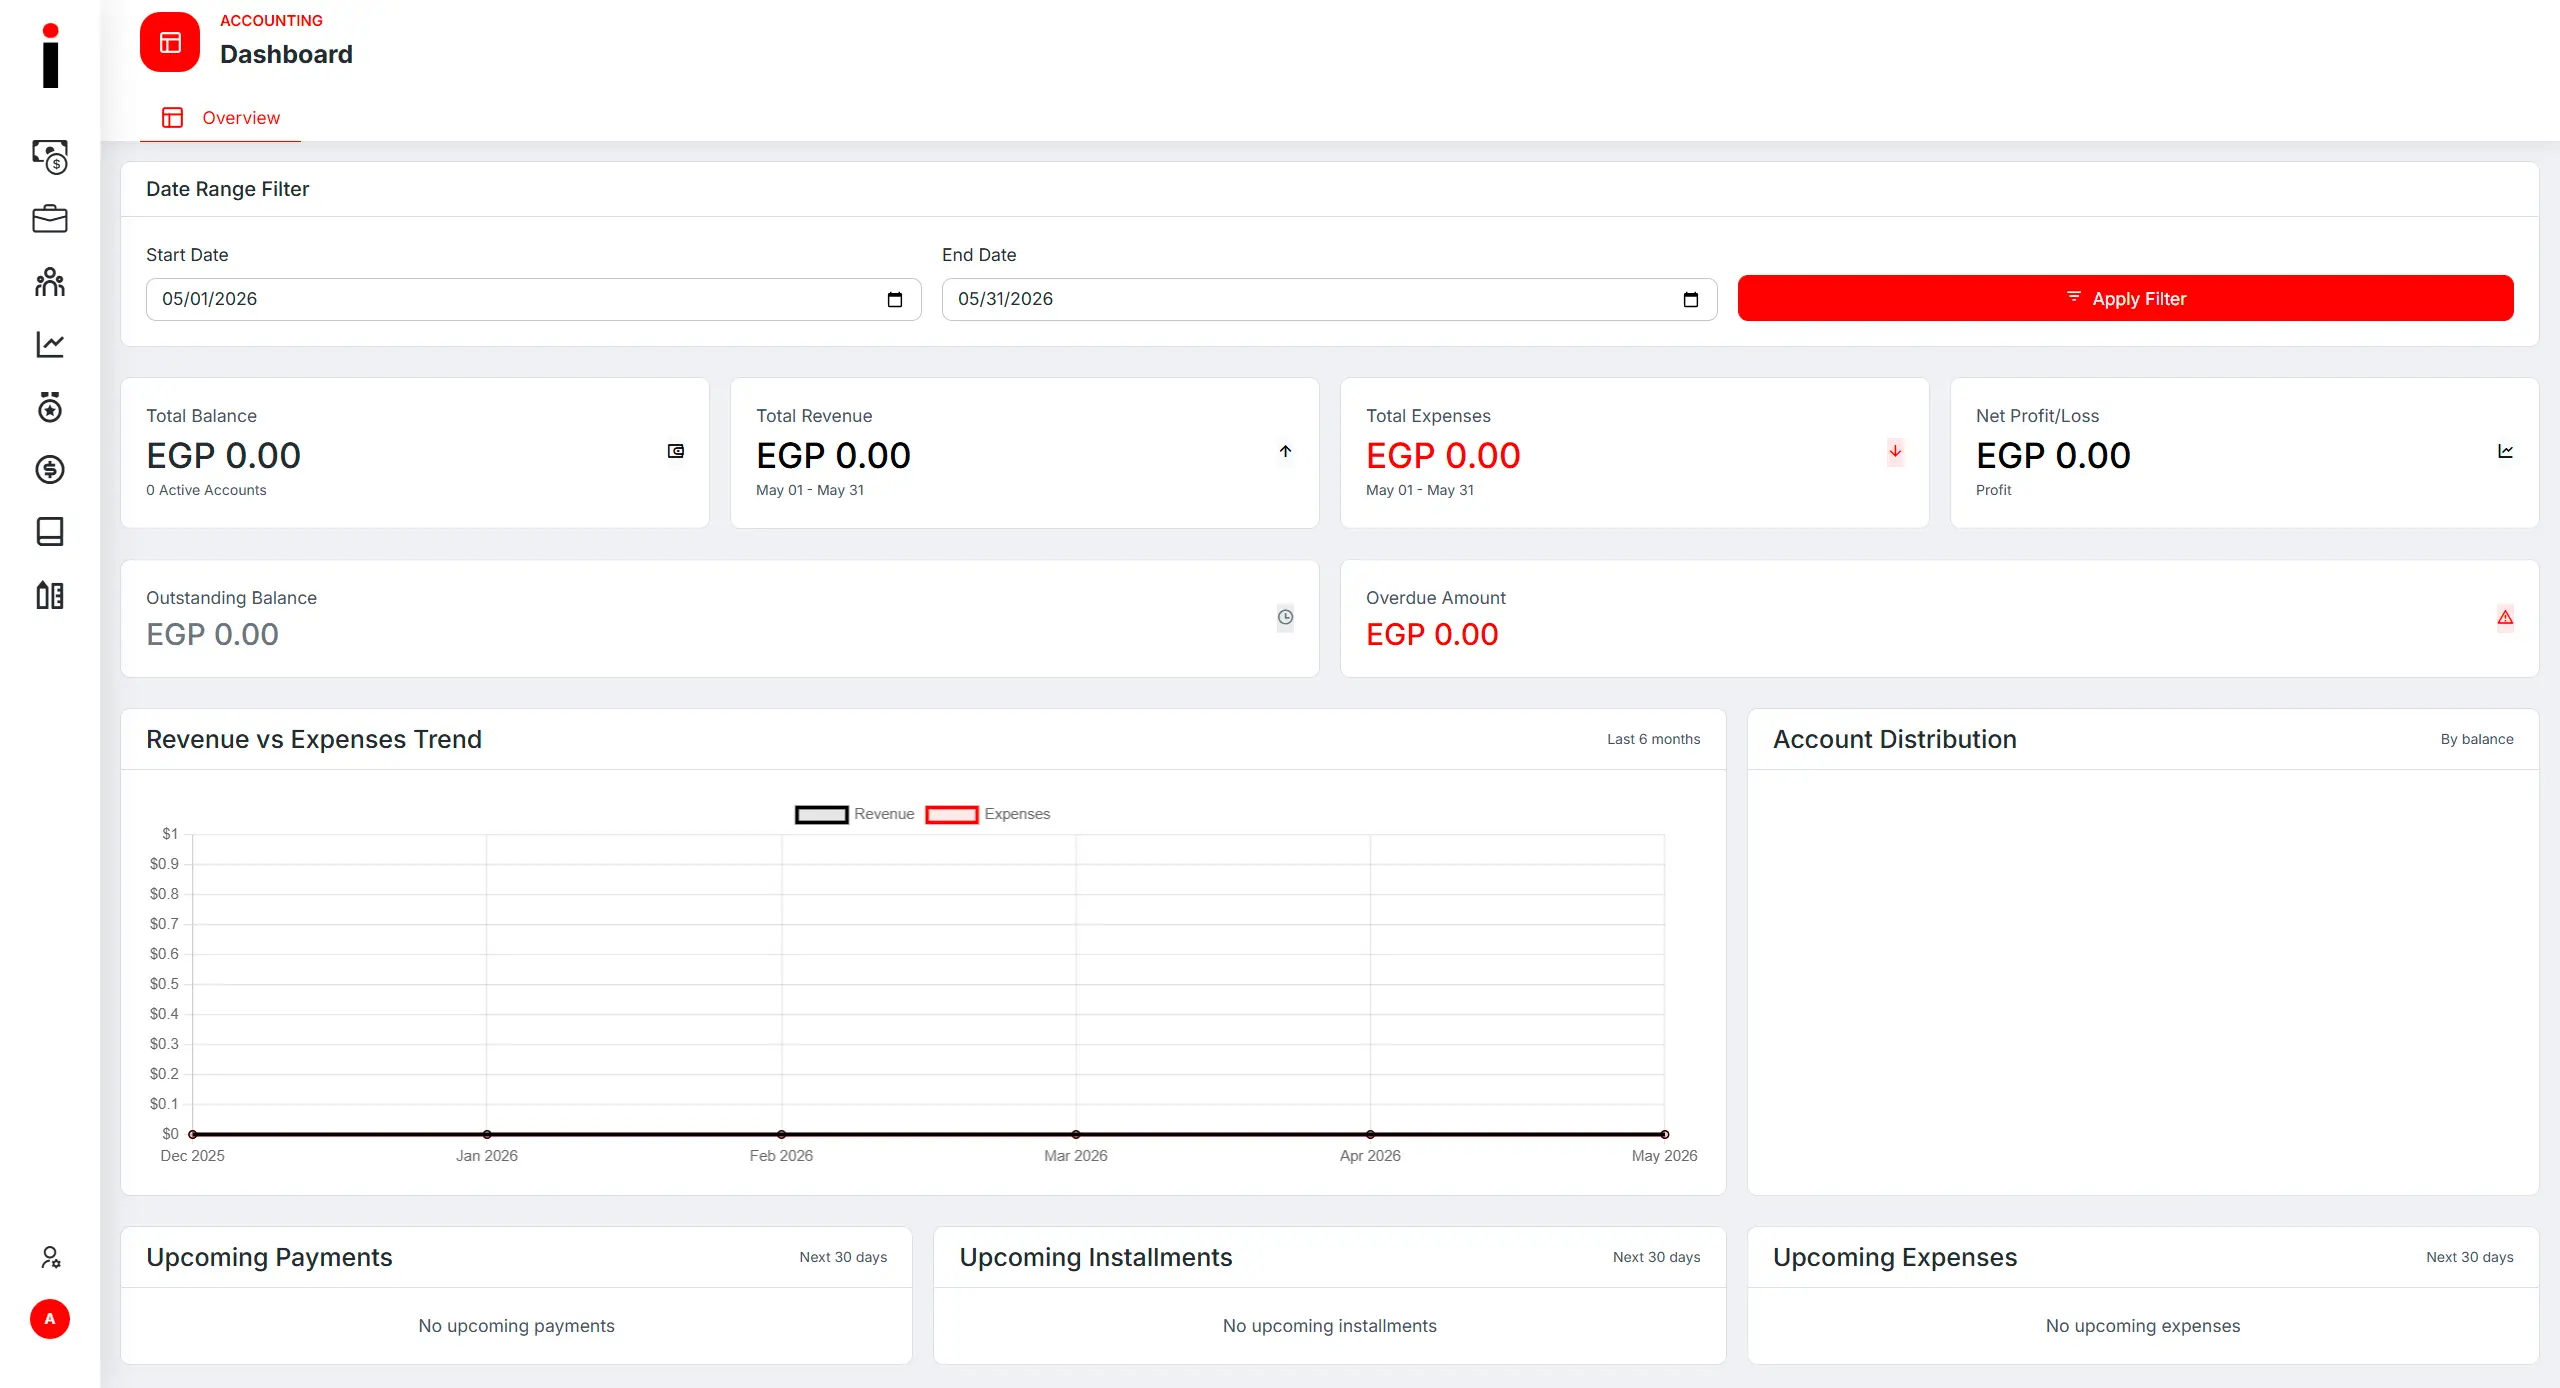Click 'Next 30 days' in Upcoming Expenses

coord(2470,1257)
